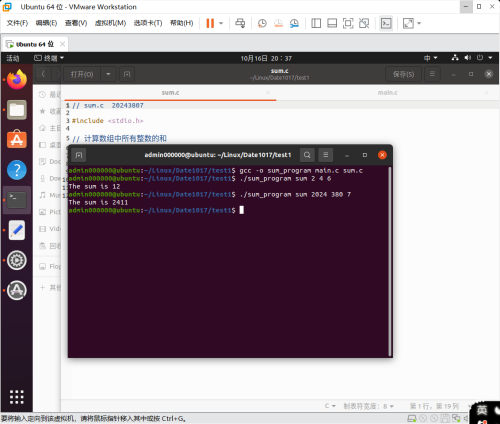Viewport: 500px width, 424px height.
Task: Close the sum.c editor tab
Action: pos(268,92)
